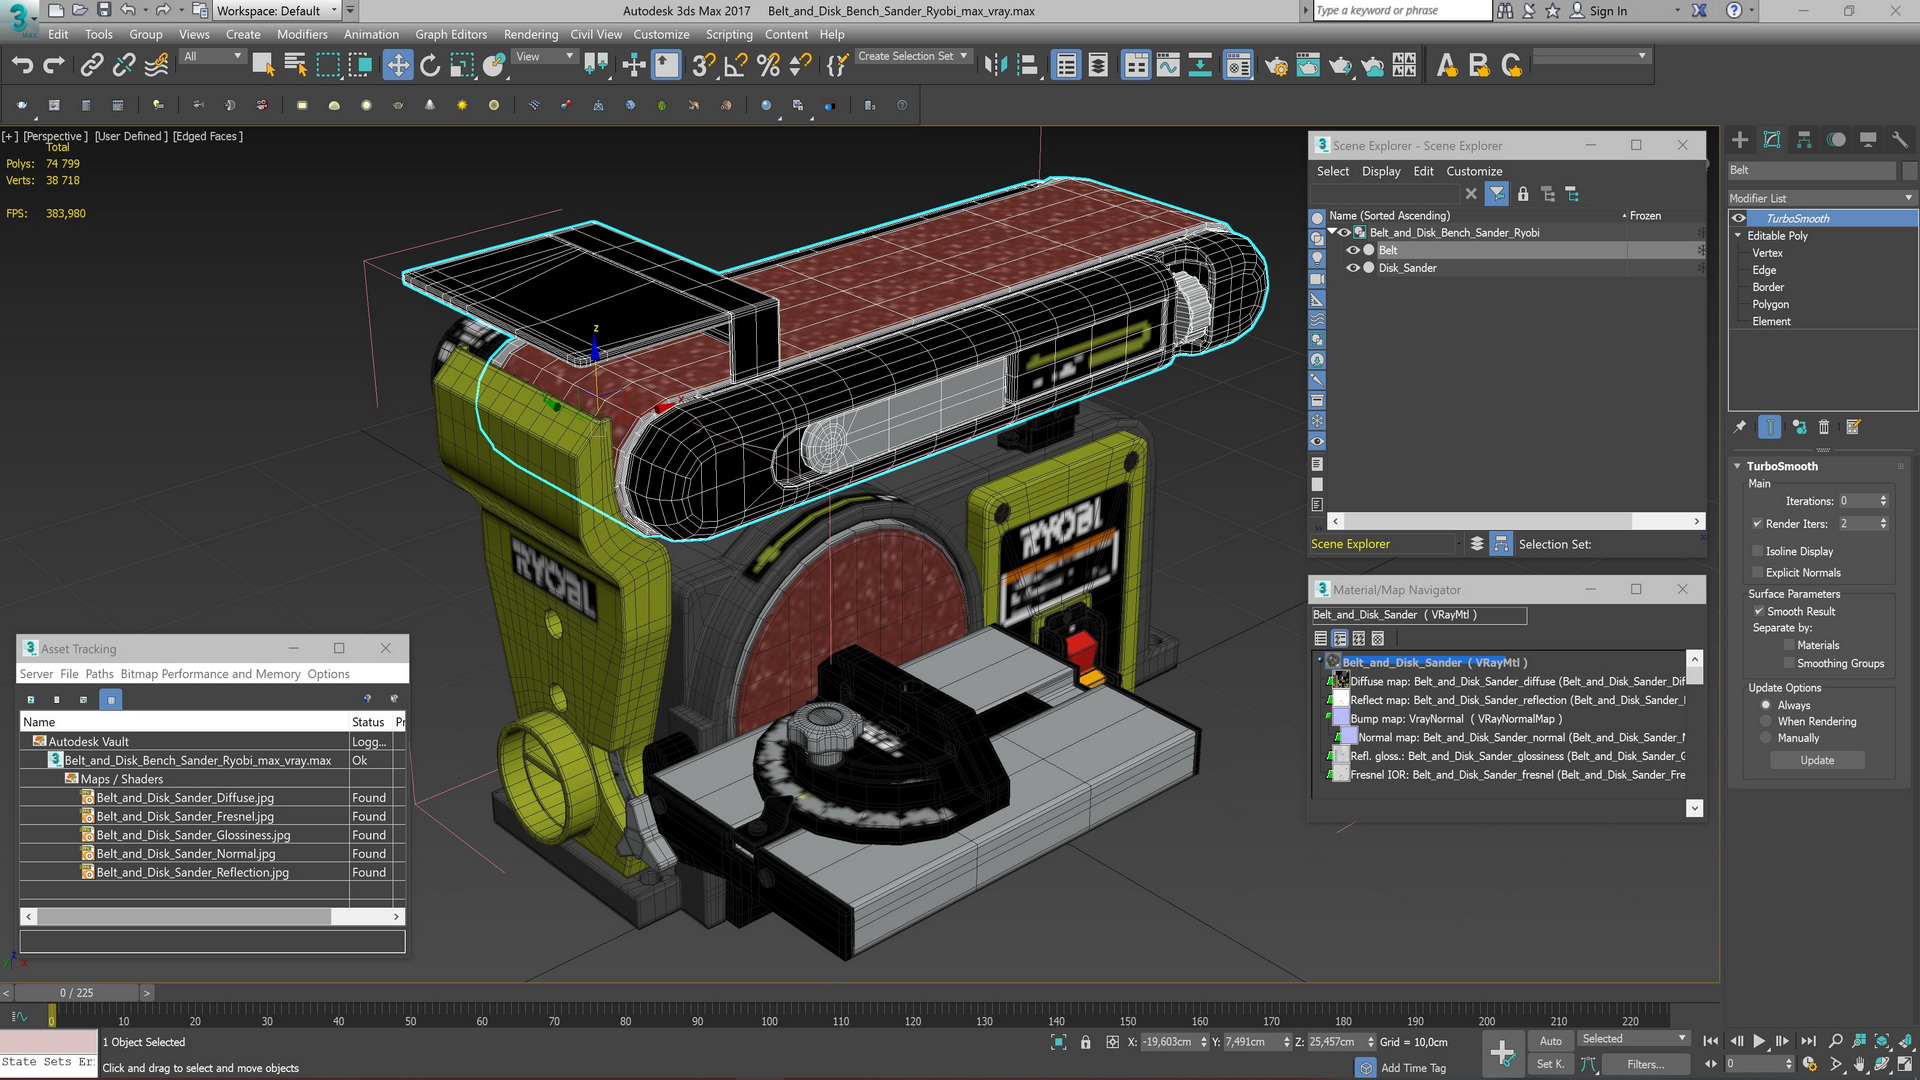Click the time slider at 0 / 225
Image resolution: width=1920 pixels, height=1080 pixels.
77,992
